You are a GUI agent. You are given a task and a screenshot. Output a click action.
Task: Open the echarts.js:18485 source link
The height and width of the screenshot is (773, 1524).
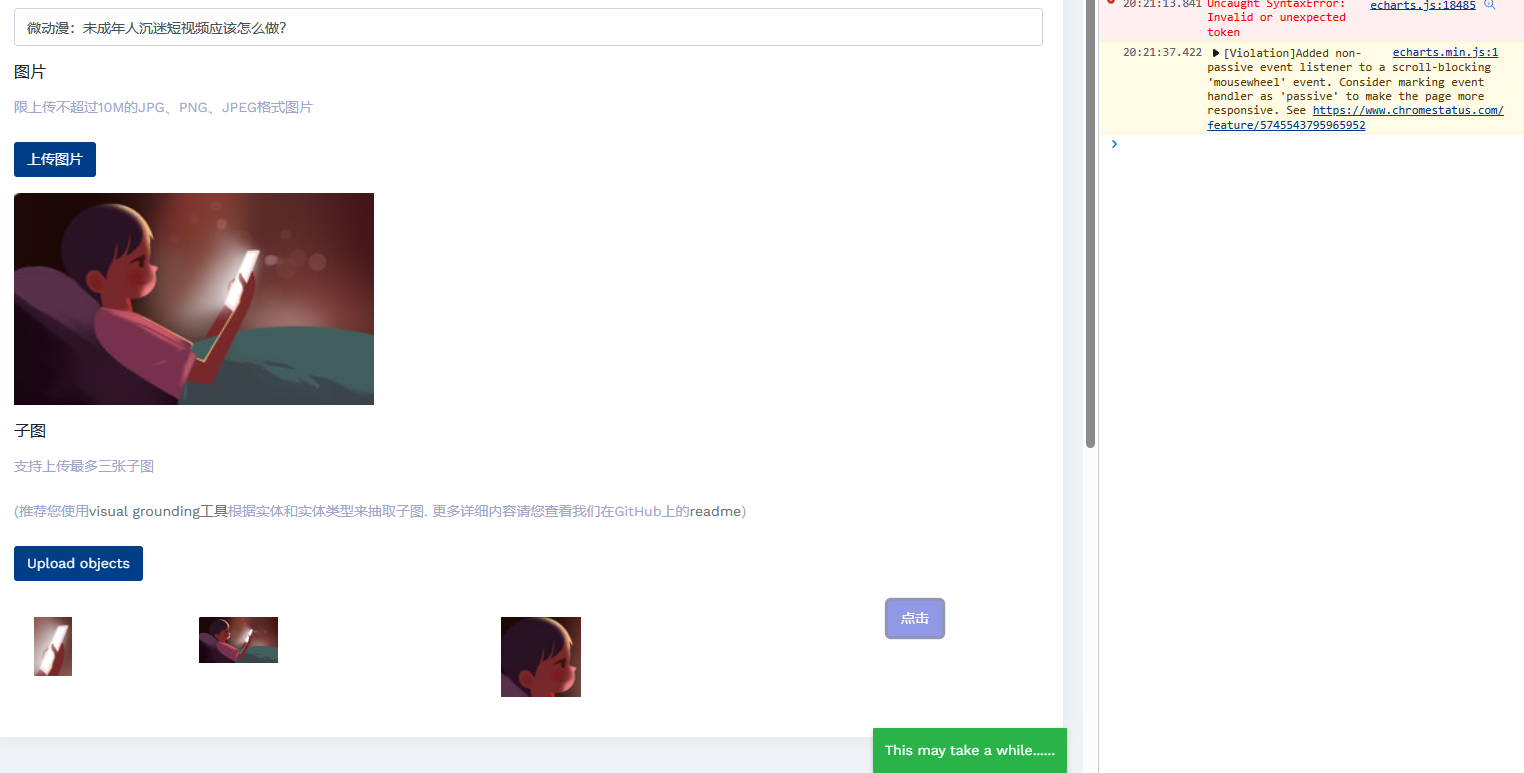coord(1422,5)
